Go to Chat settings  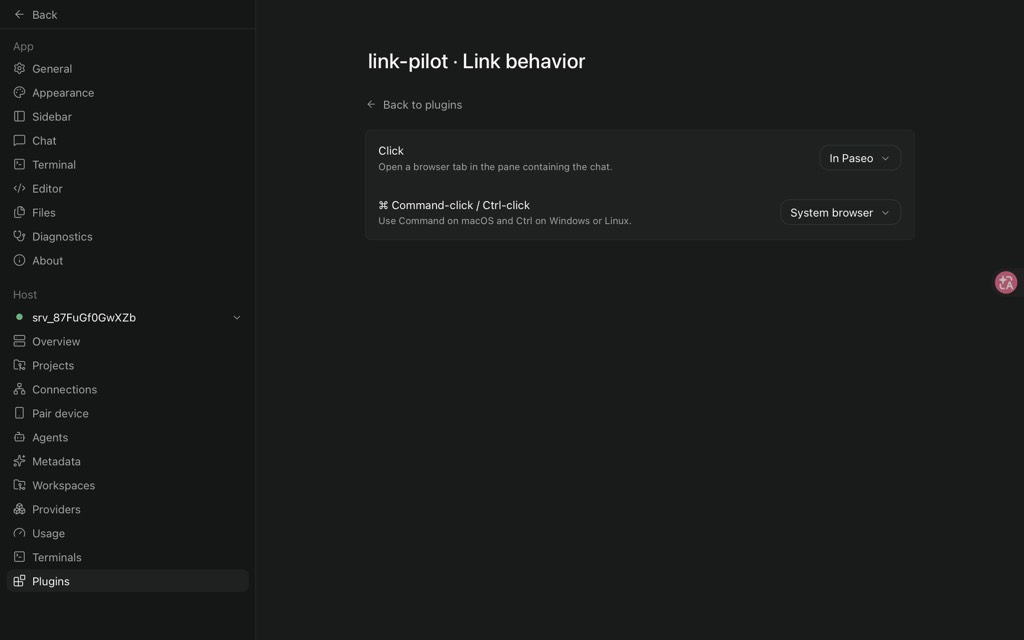pos(127,140)
